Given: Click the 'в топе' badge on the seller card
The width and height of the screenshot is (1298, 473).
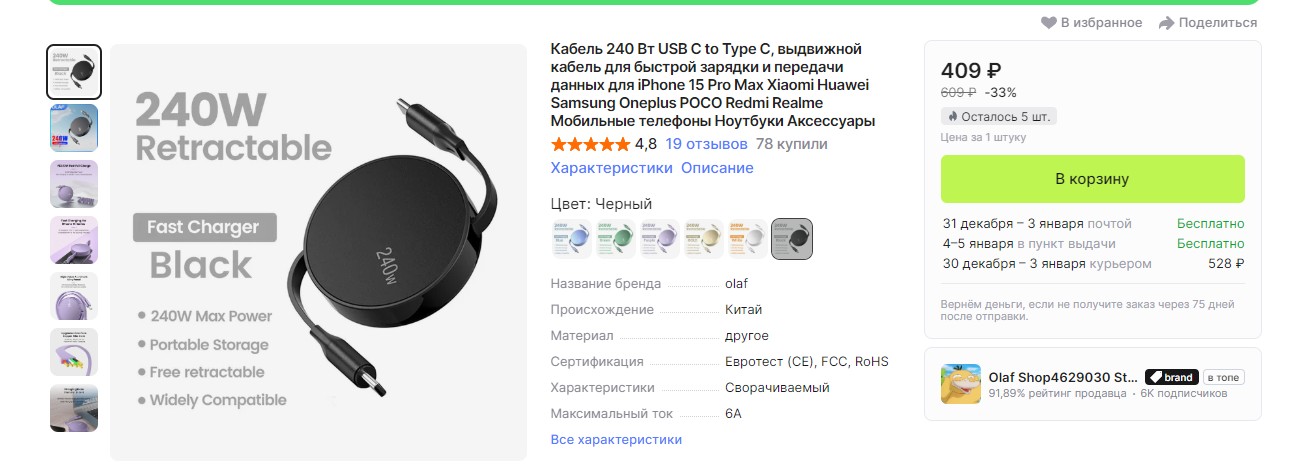Looking at the screenshot, I should 1224,377.
